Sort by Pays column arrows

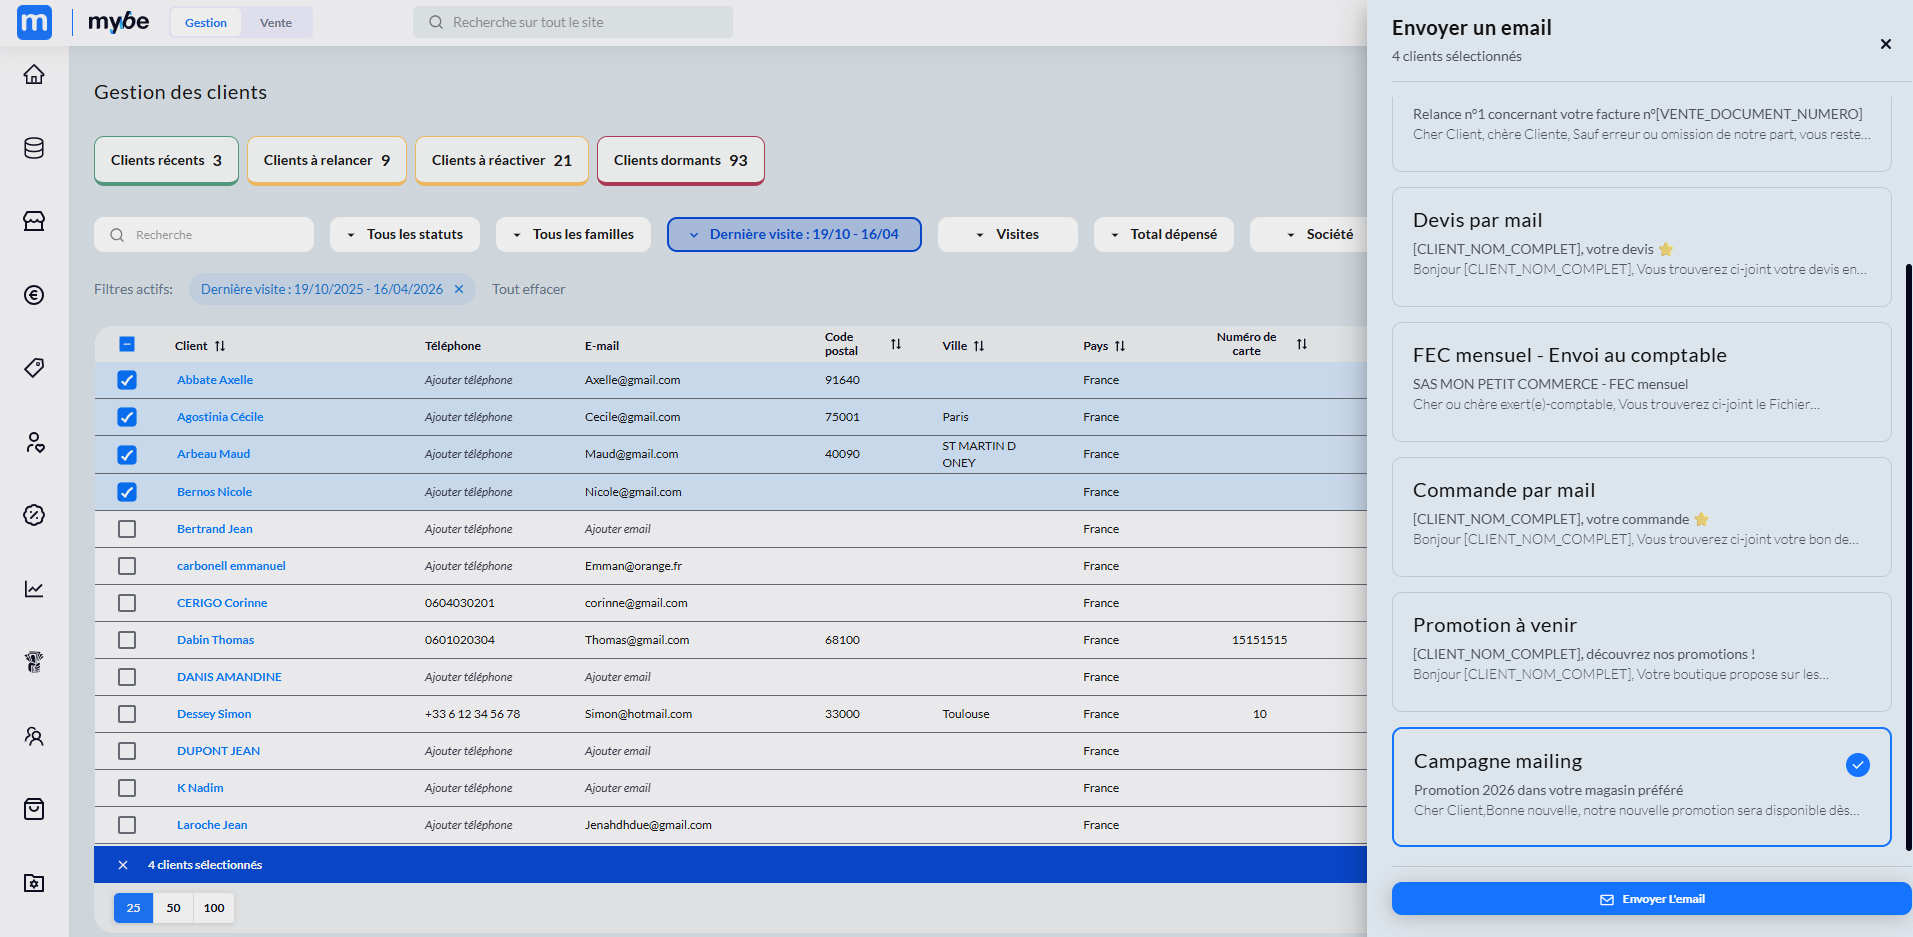[x=1120, y=346]
